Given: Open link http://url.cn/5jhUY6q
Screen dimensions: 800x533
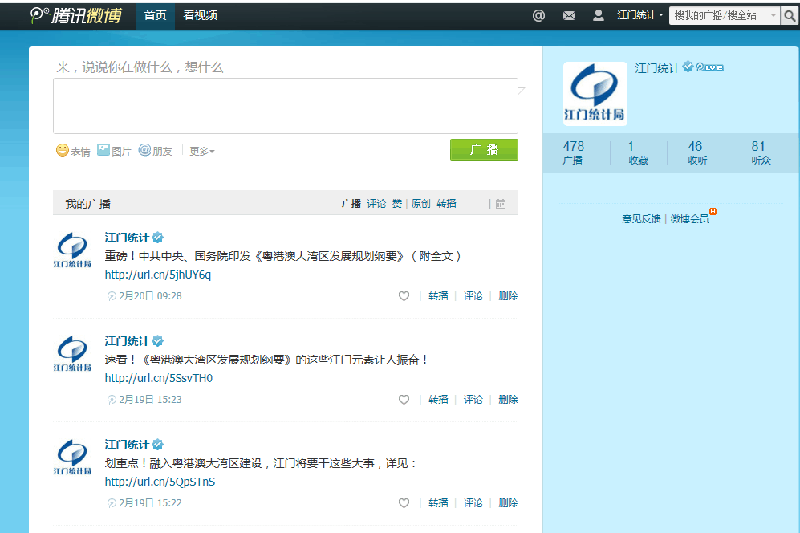Looking at the screenshot, I should (x=158, y=275).
